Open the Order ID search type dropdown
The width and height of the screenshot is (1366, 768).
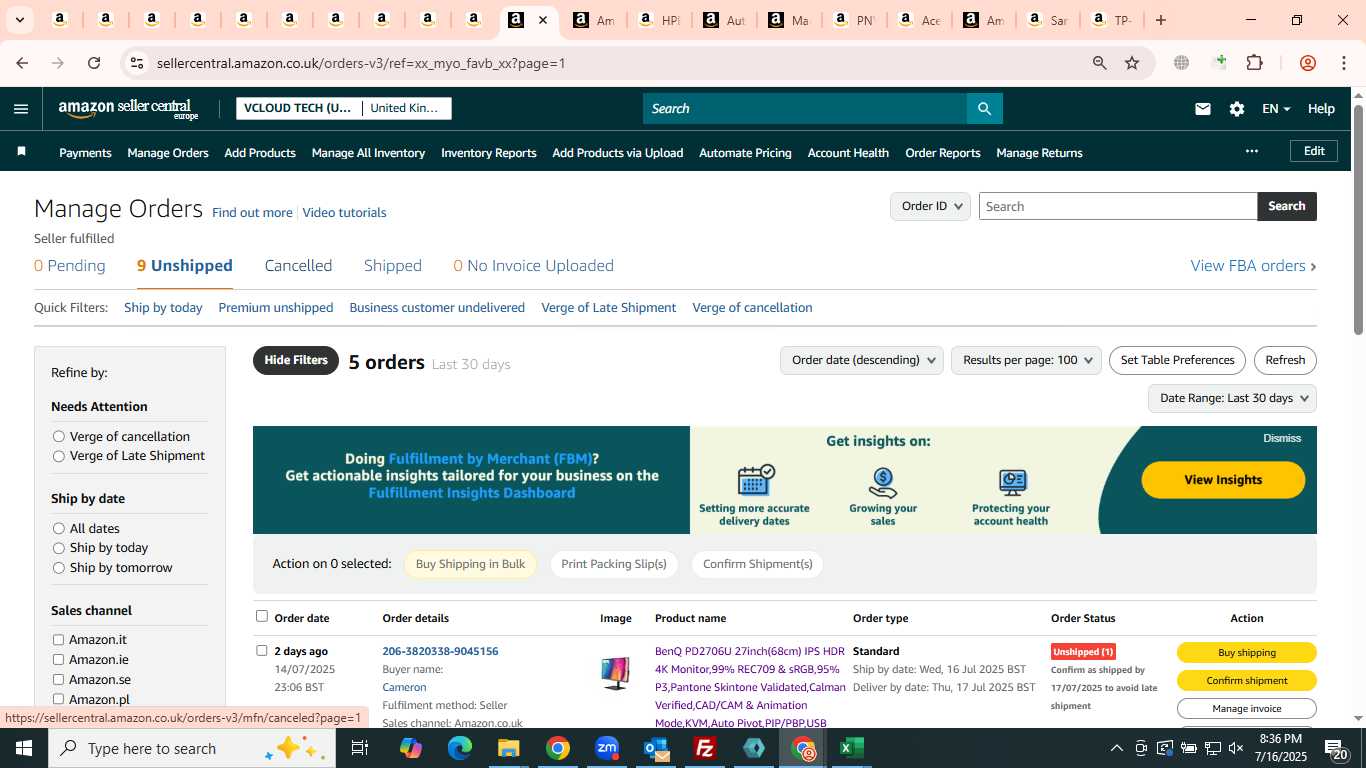tap(930, 206)
